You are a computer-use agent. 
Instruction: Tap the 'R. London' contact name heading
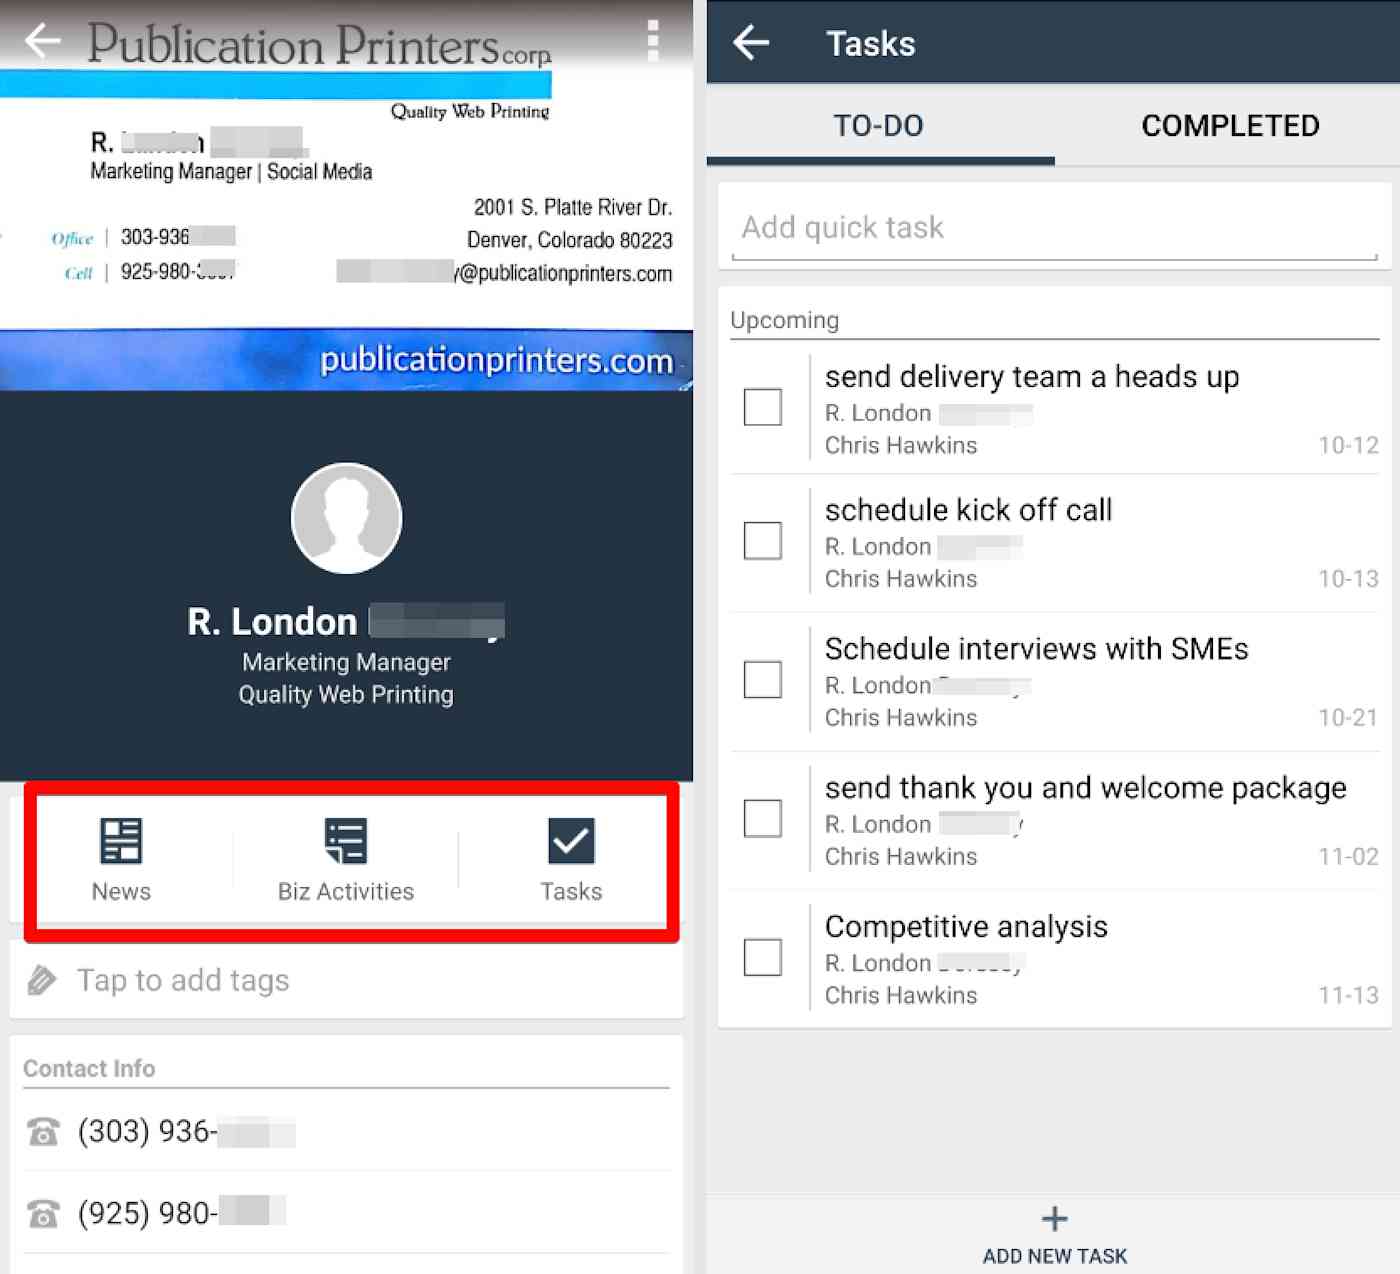(346, 622)
